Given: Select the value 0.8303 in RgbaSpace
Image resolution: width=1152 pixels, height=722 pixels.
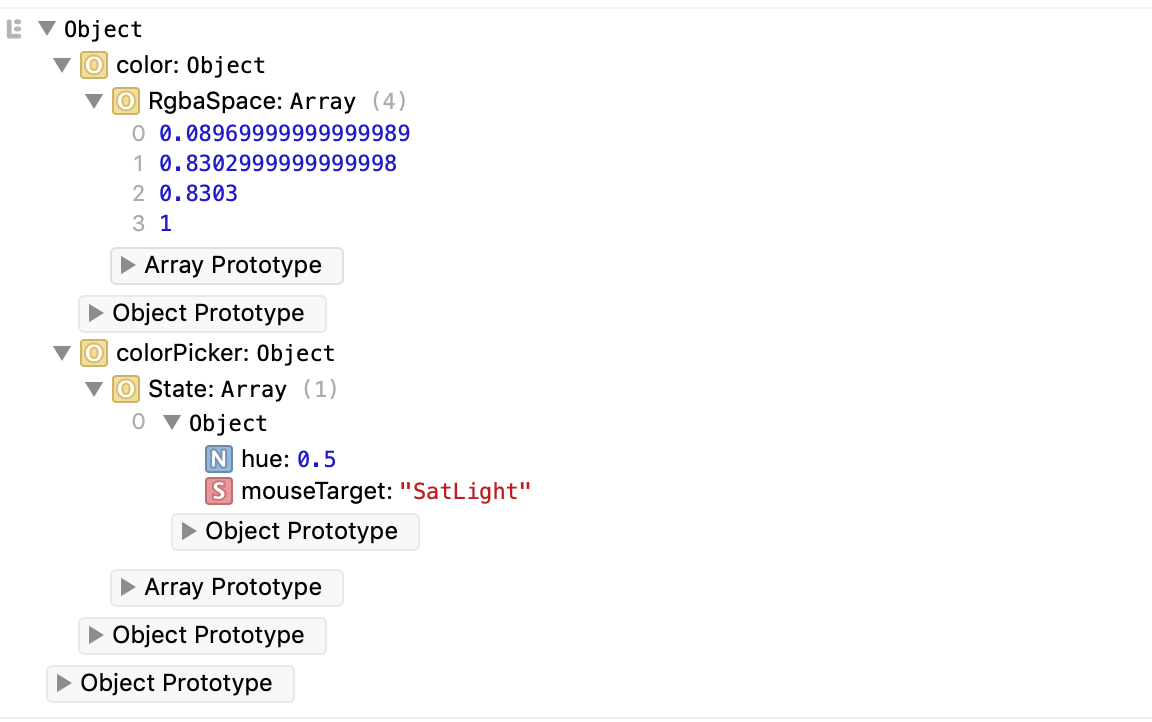Looking at the screenshot, I should pyautogui.click(x=198, y=193).
